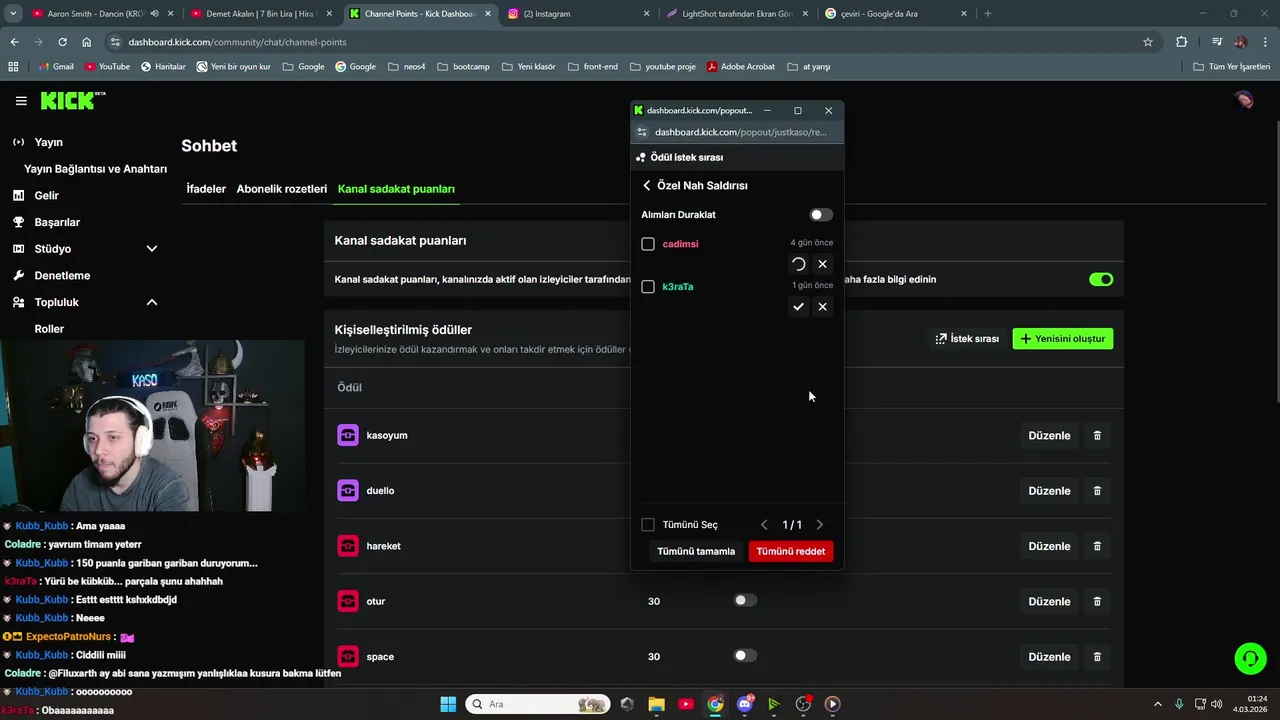Screen dimensions: 1280x720
Task: Reject k3raTa's request with the X
Action: (822, 307)
